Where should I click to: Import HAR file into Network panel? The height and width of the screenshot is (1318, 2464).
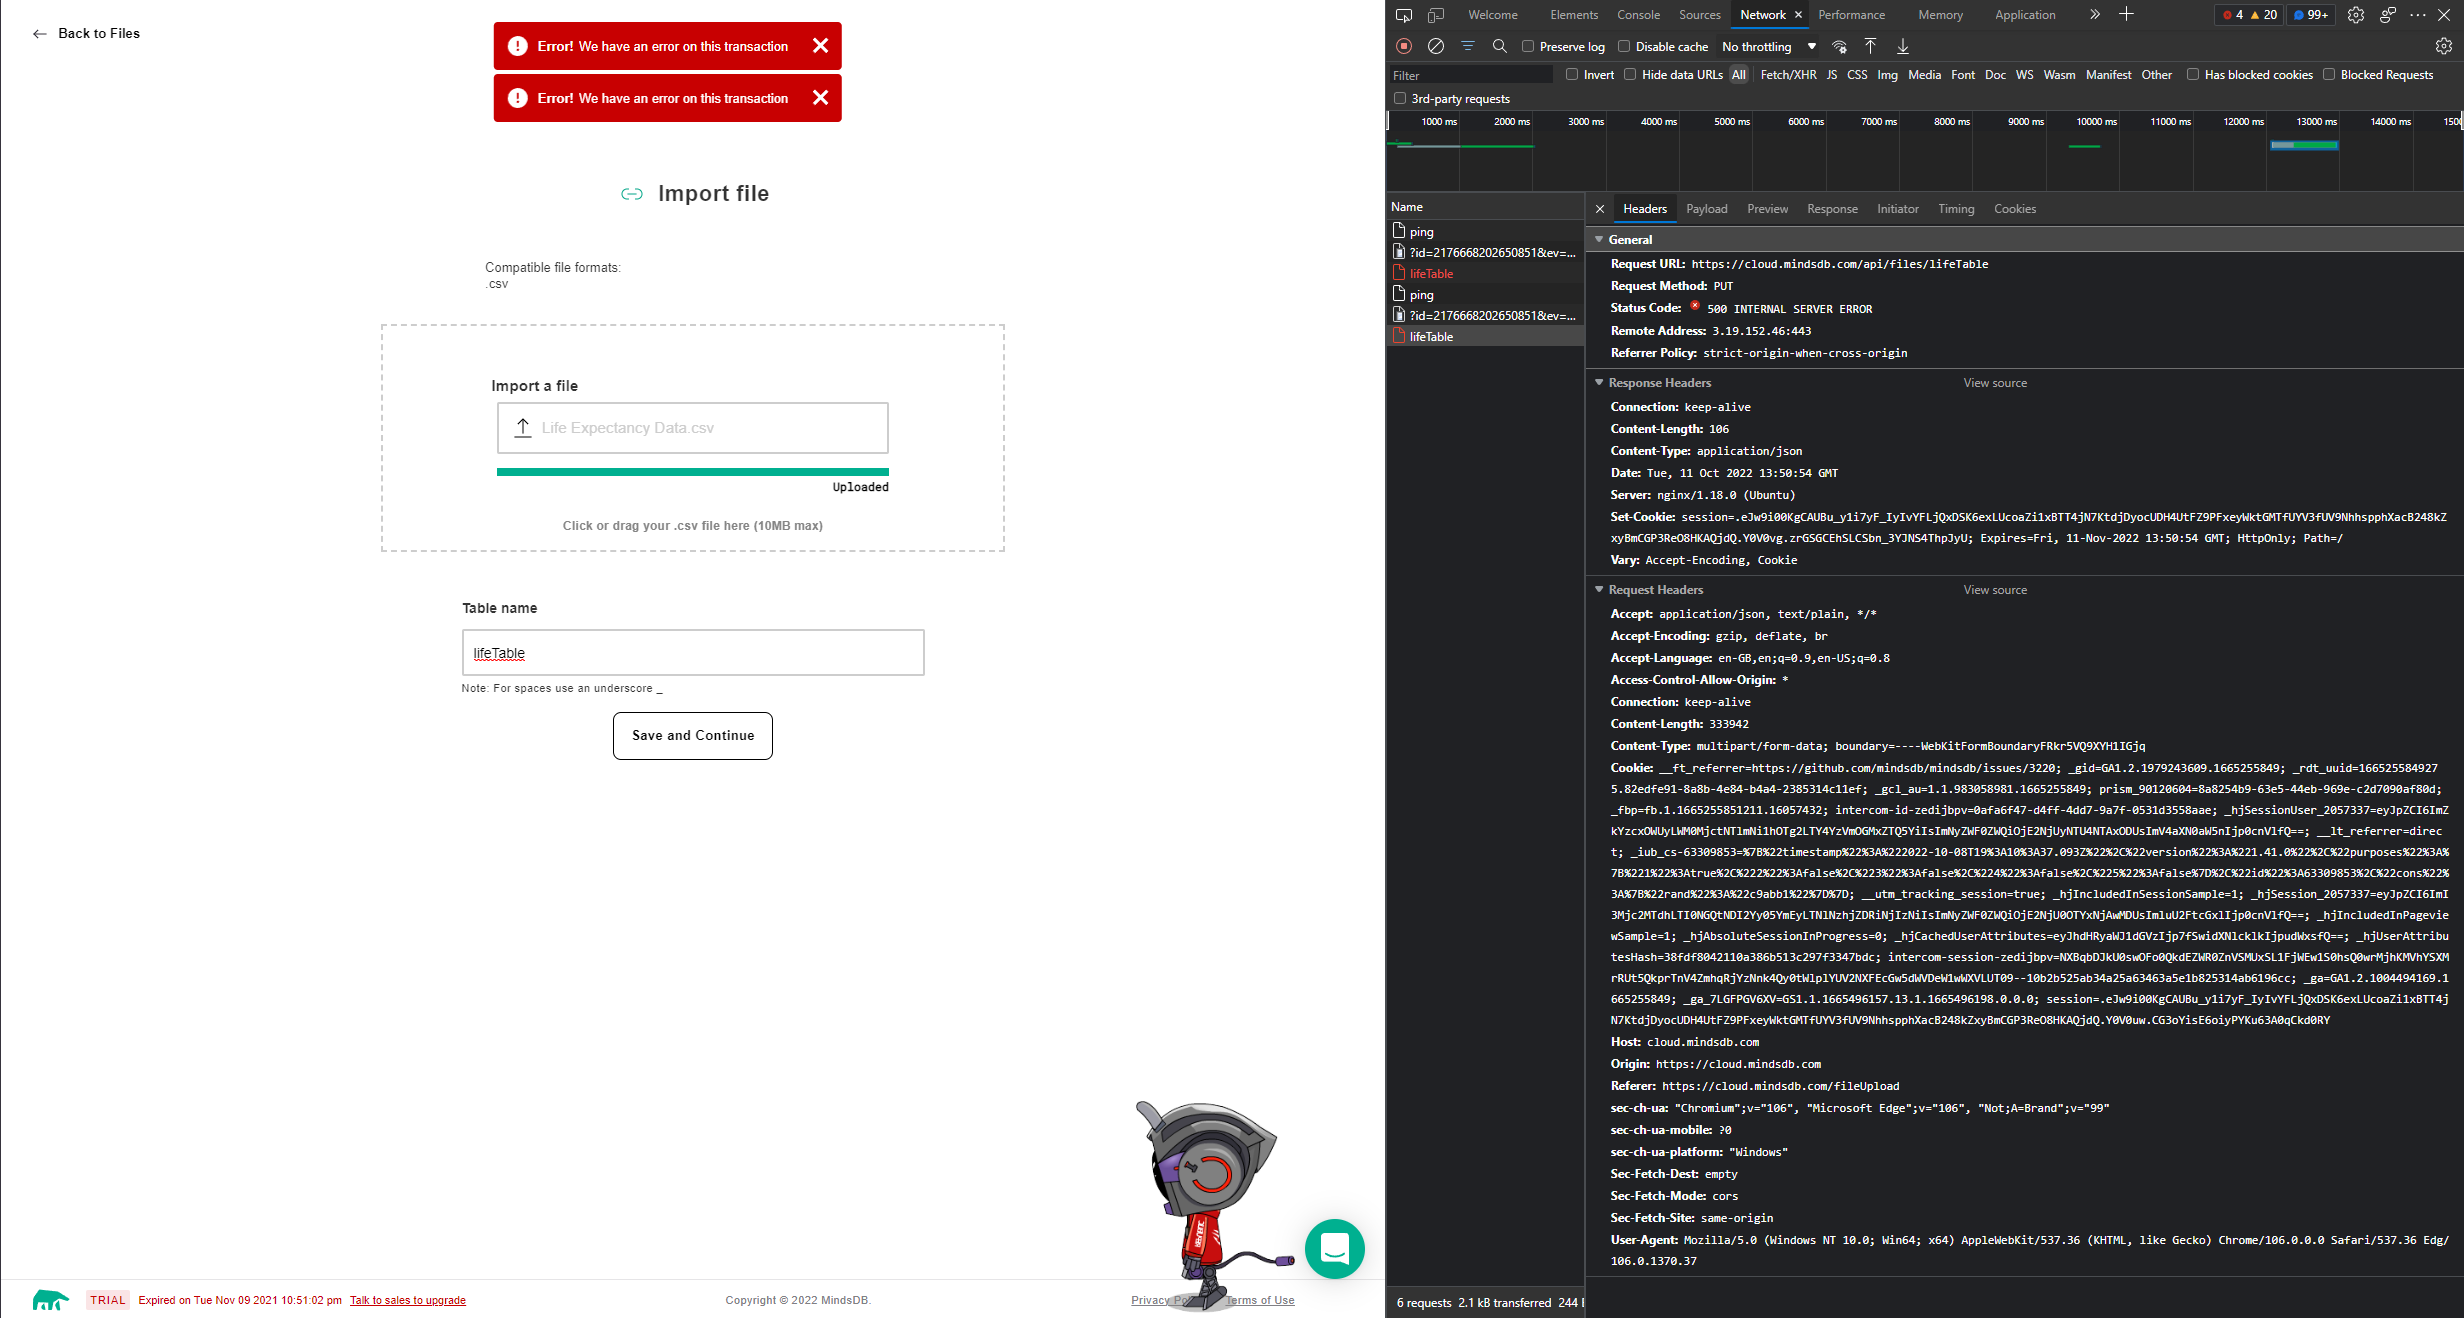pyautogui.click(x=1870, y=46)
